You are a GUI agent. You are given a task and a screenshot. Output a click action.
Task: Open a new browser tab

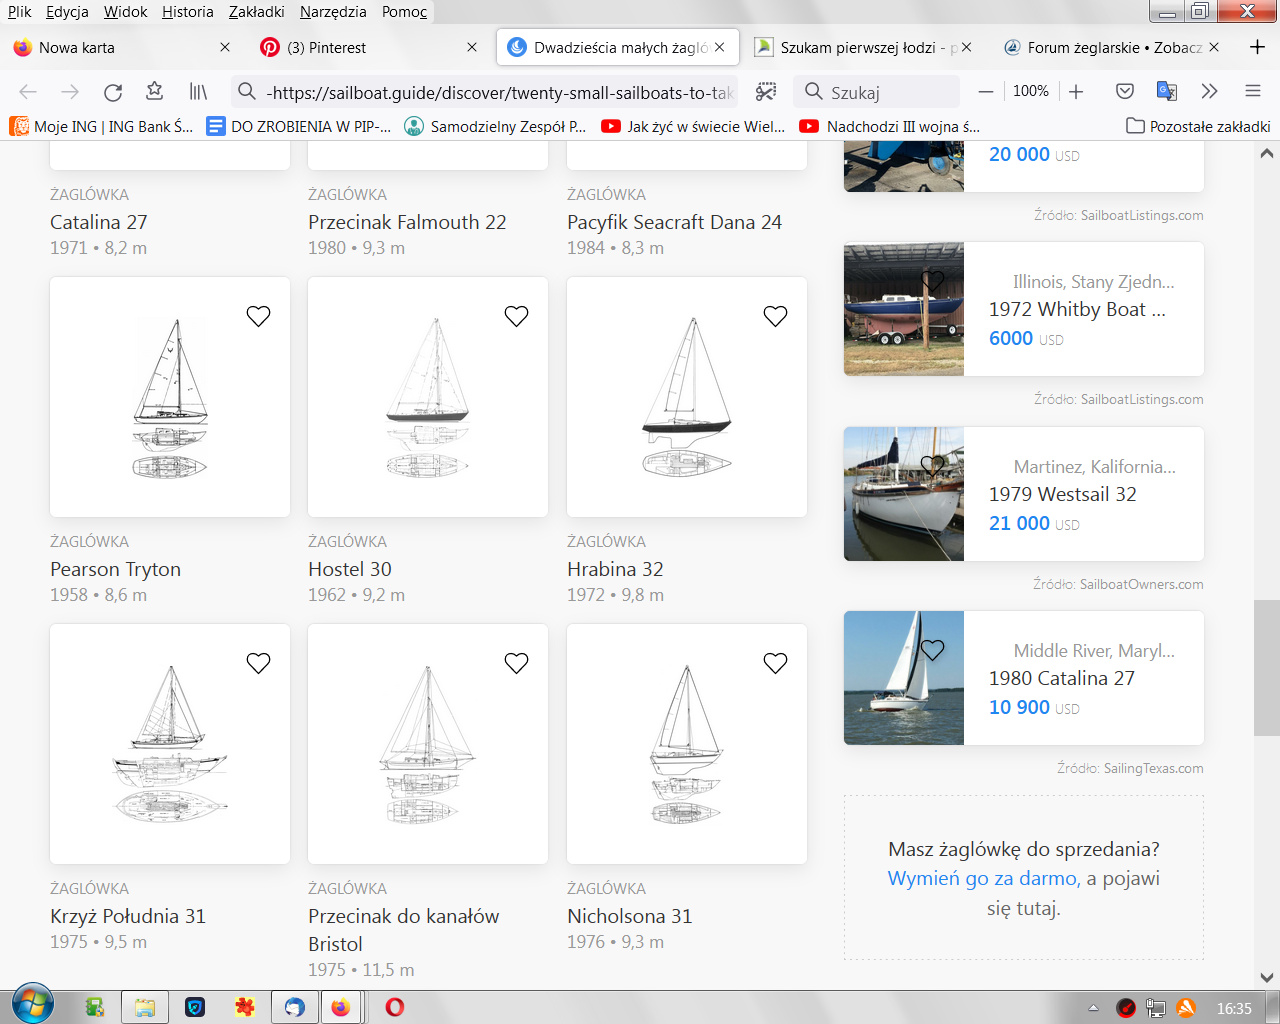[x=1257, y=47]
